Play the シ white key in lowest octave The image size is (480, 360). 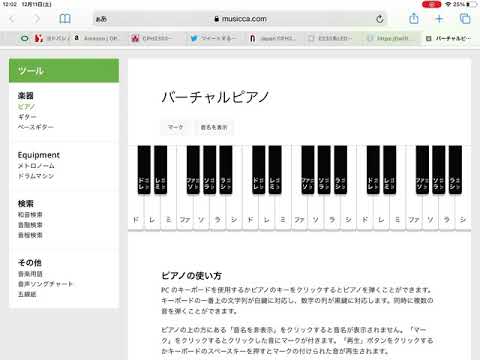[x=234, y=213]
